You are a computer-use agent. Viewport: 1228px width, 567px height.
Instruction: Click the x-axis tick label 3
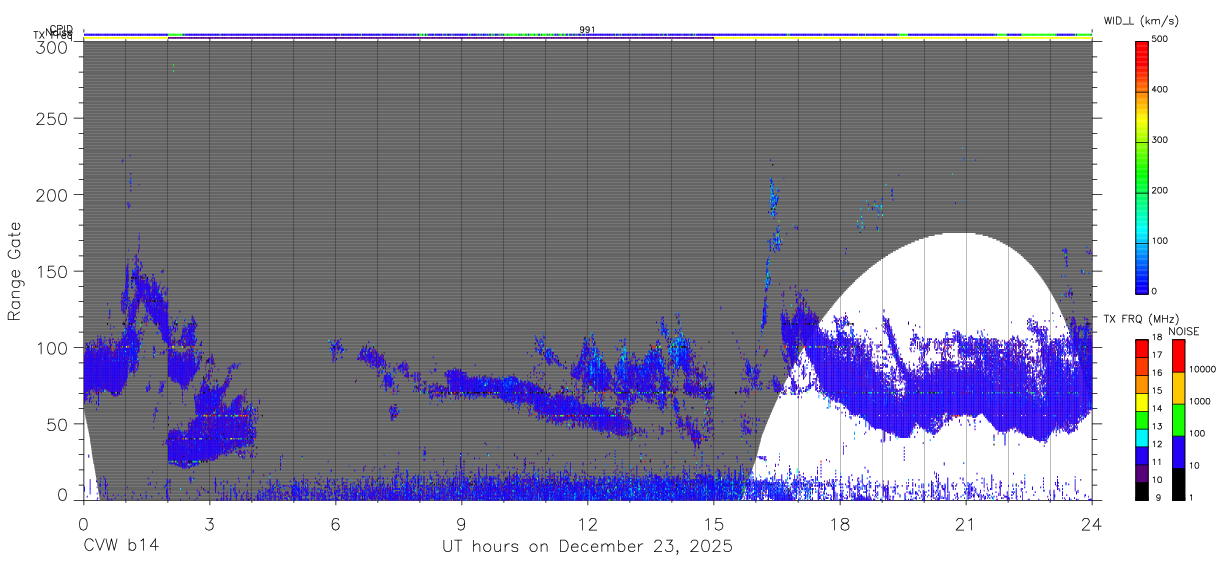pyautogui.click(x=209, y=523)
